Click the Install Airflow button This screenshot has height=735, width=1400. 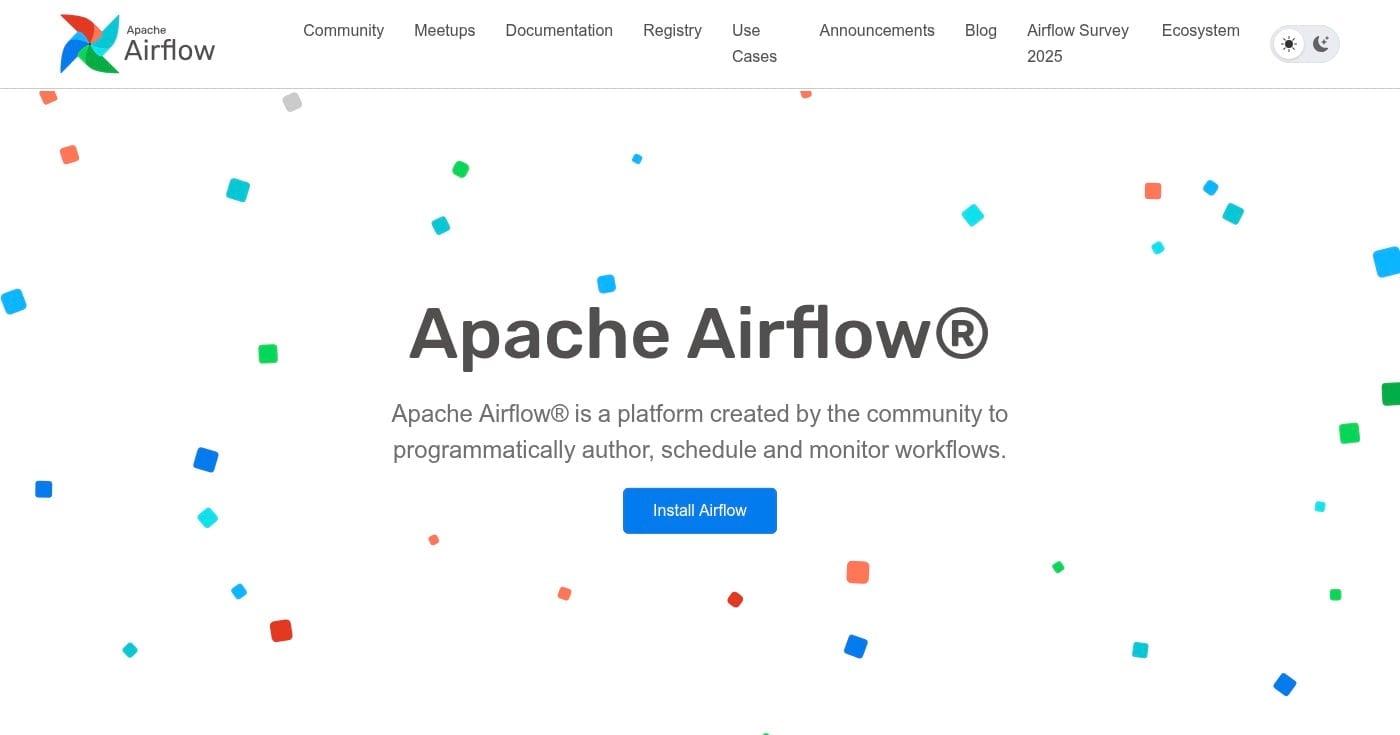click(x=700, y=511)
